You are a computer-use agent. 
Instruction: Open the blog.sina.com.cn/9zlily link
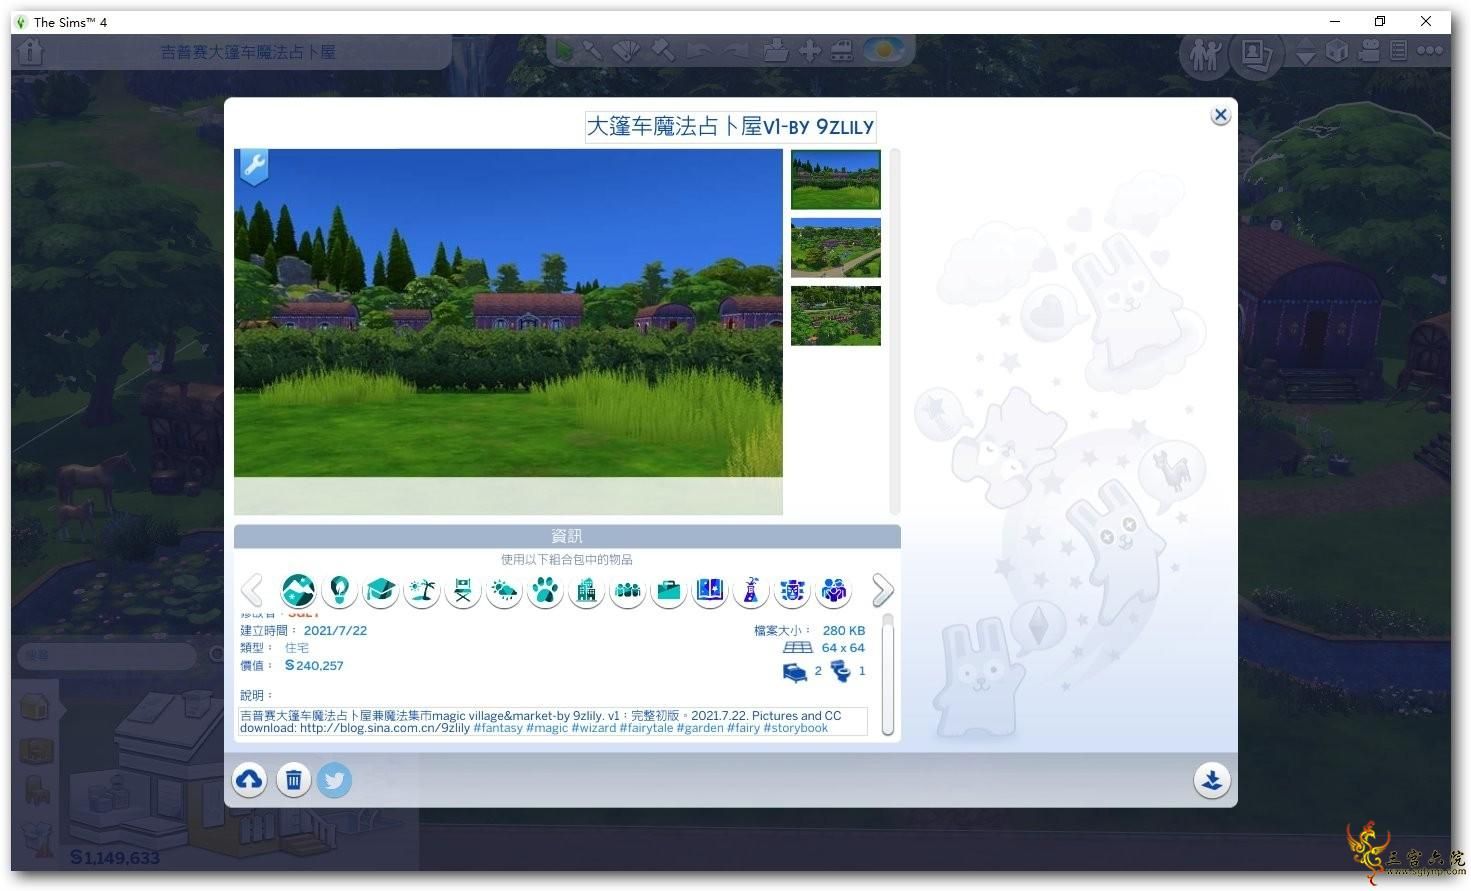(x=385, y=728)
